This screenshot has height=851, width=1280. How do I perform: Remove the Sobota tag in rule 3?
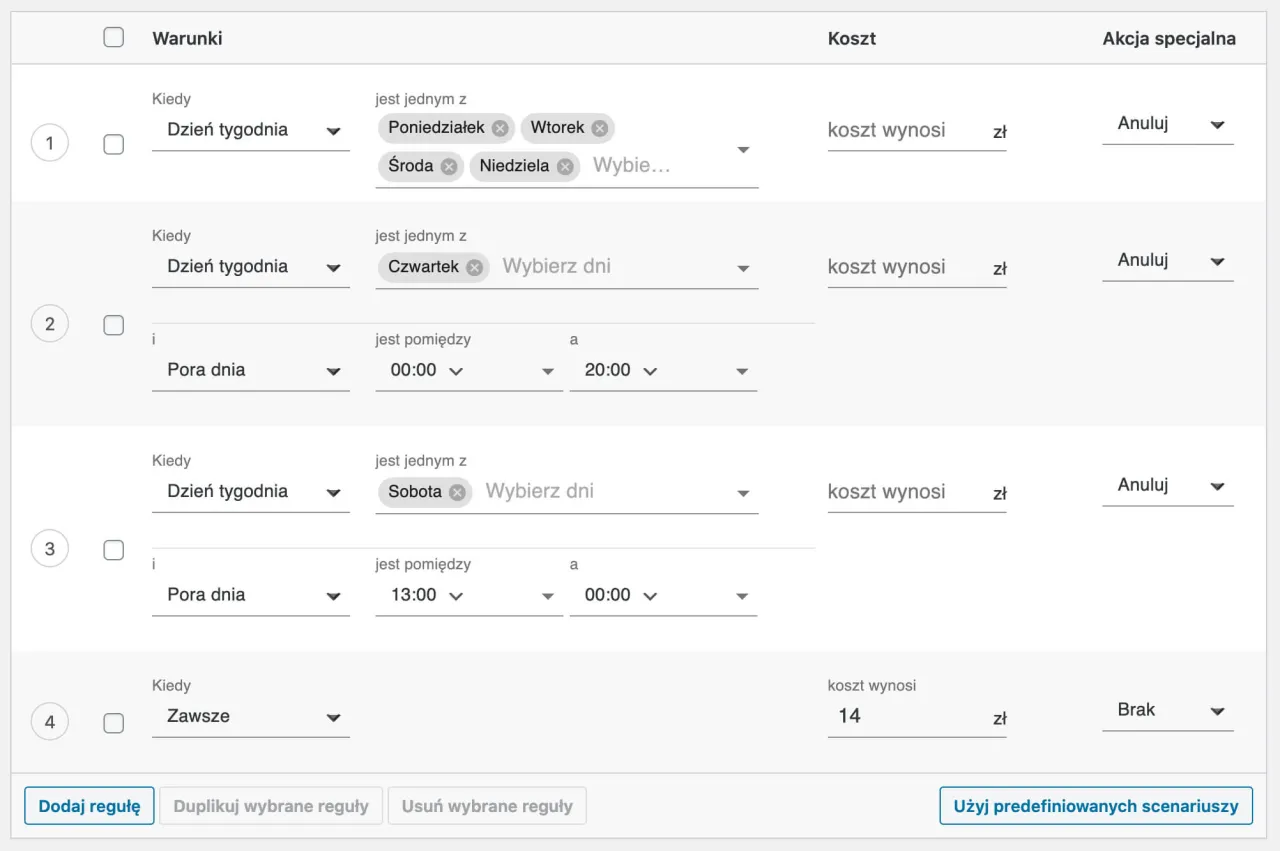pyautogui.click(x=457, y=492)
